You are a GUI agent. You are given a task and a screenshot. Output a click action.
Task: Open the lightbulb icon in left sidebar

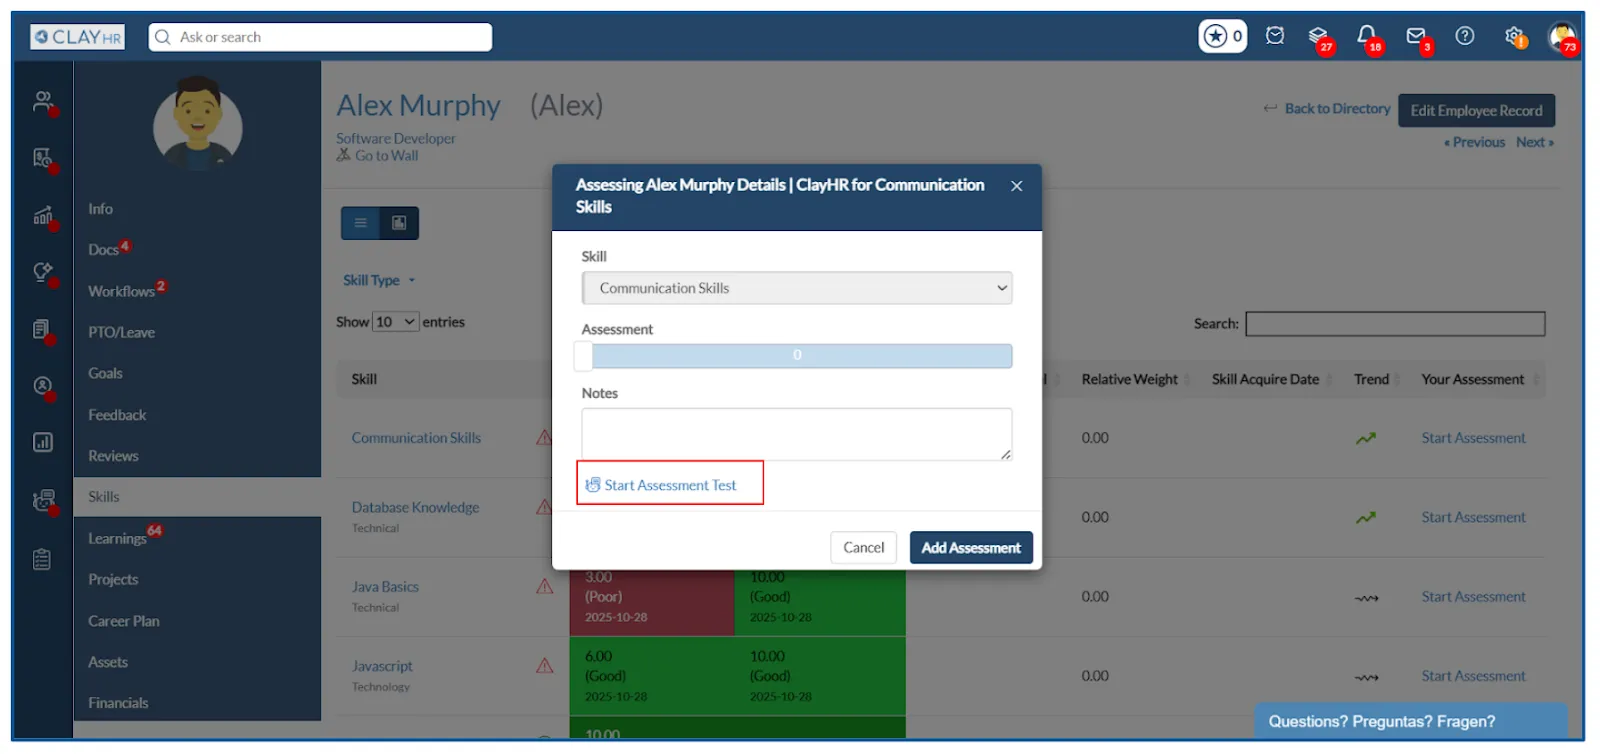43,272
